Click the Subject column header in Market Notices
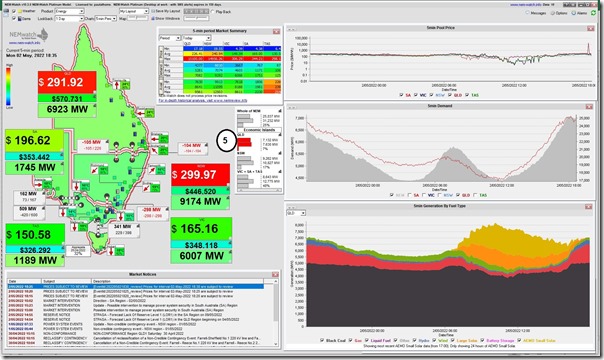This screenshot has width=604, height=360. point(66,281)
